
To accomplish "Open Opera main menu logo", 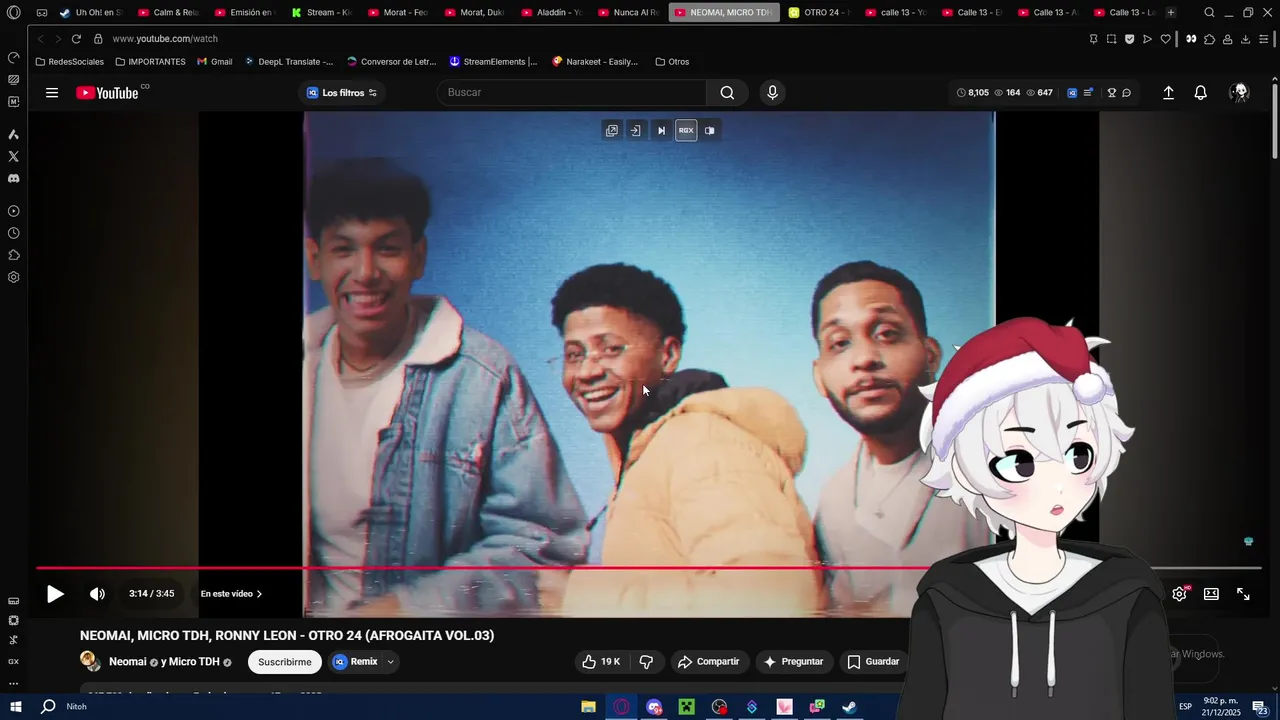I will tap(13, 13).
